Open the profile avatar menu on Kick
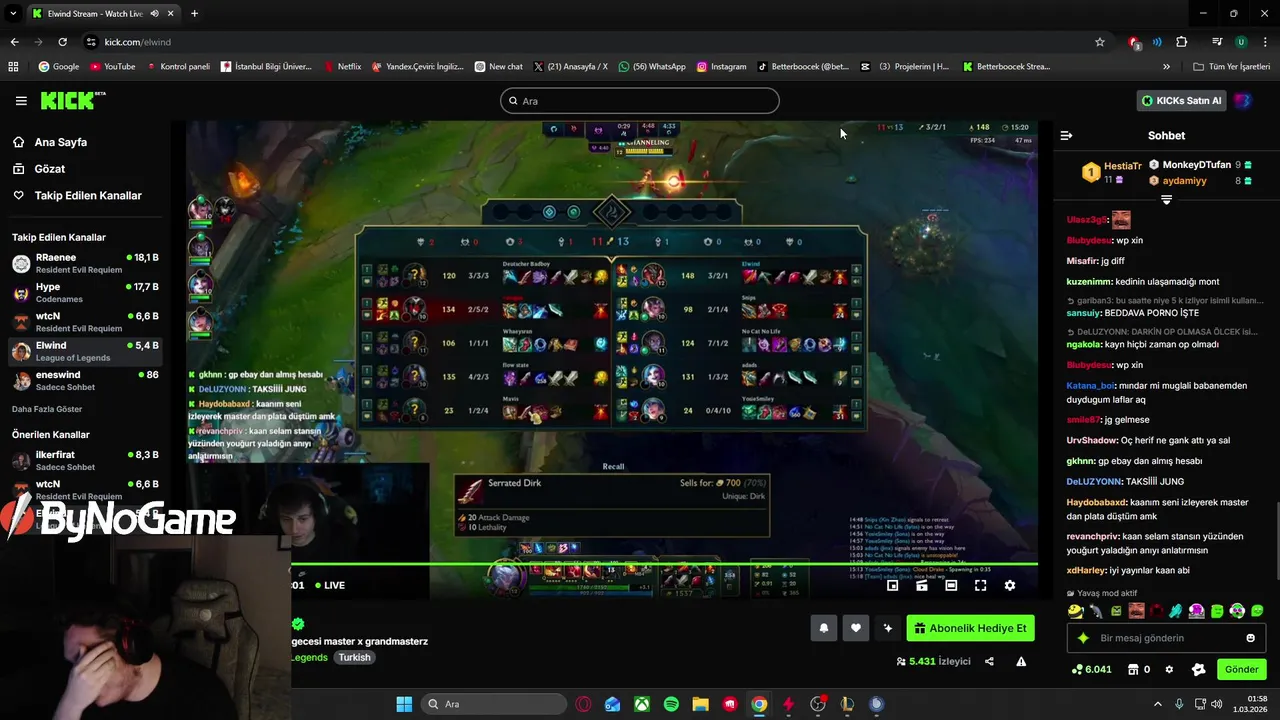 [1243, 101]
